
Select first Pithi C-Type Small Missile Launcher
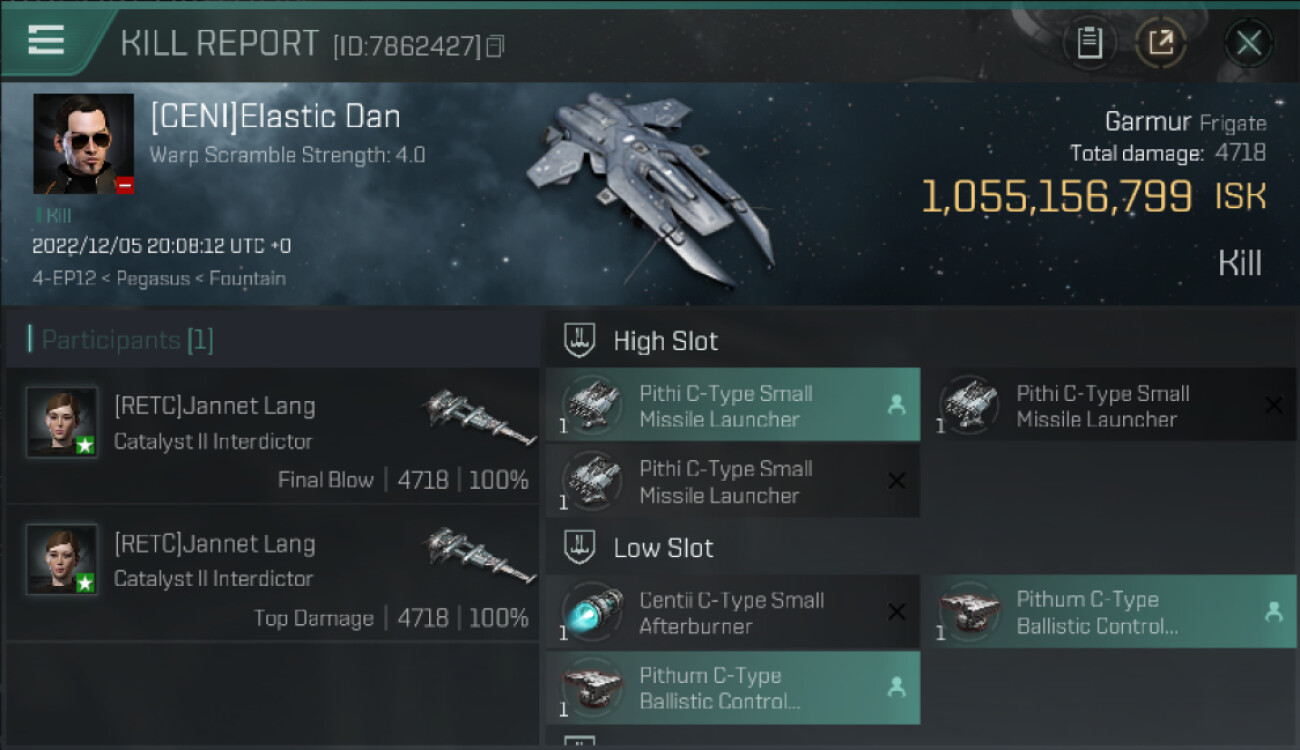click(x=732, y=405)
